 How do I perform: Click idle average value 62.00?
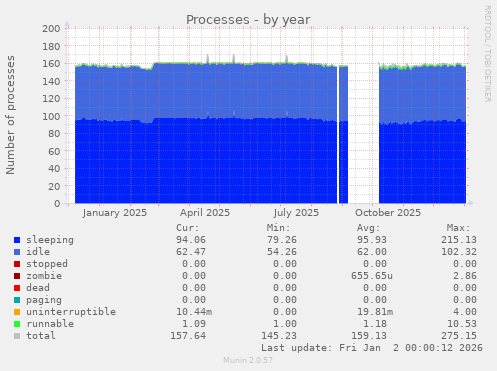point(372,252)
